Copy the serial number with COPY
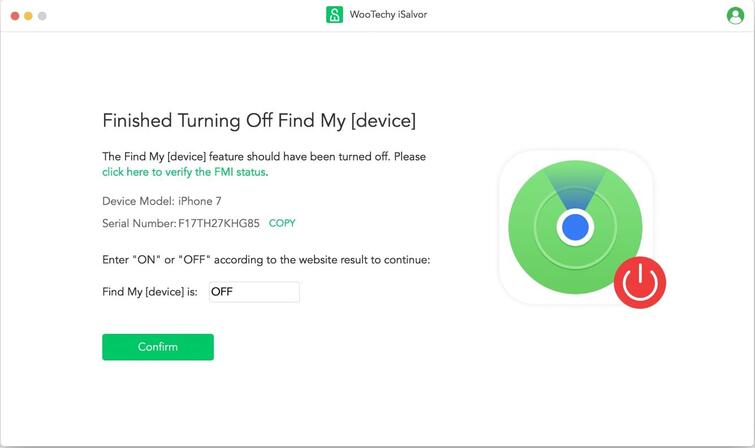 coord(282,223)
